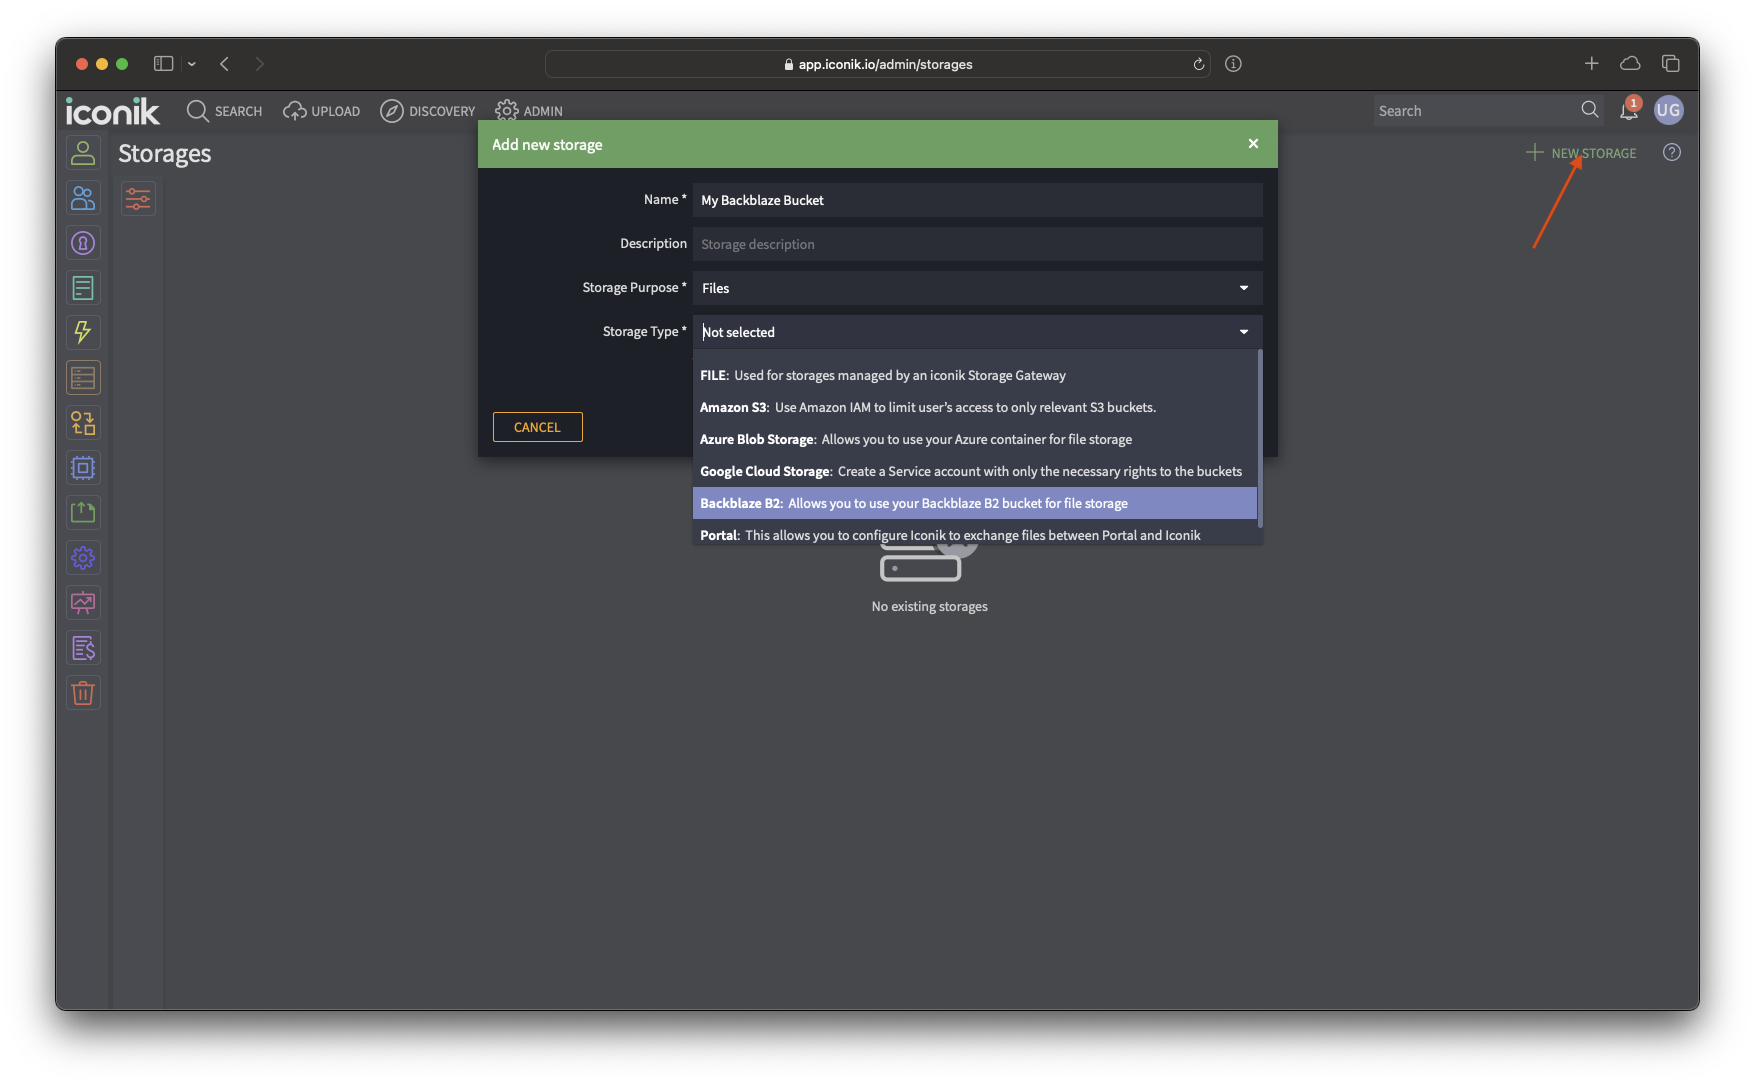Choose Amazon S3 storage type option
1755x1084 pixels.
click(x=975, y=407)
